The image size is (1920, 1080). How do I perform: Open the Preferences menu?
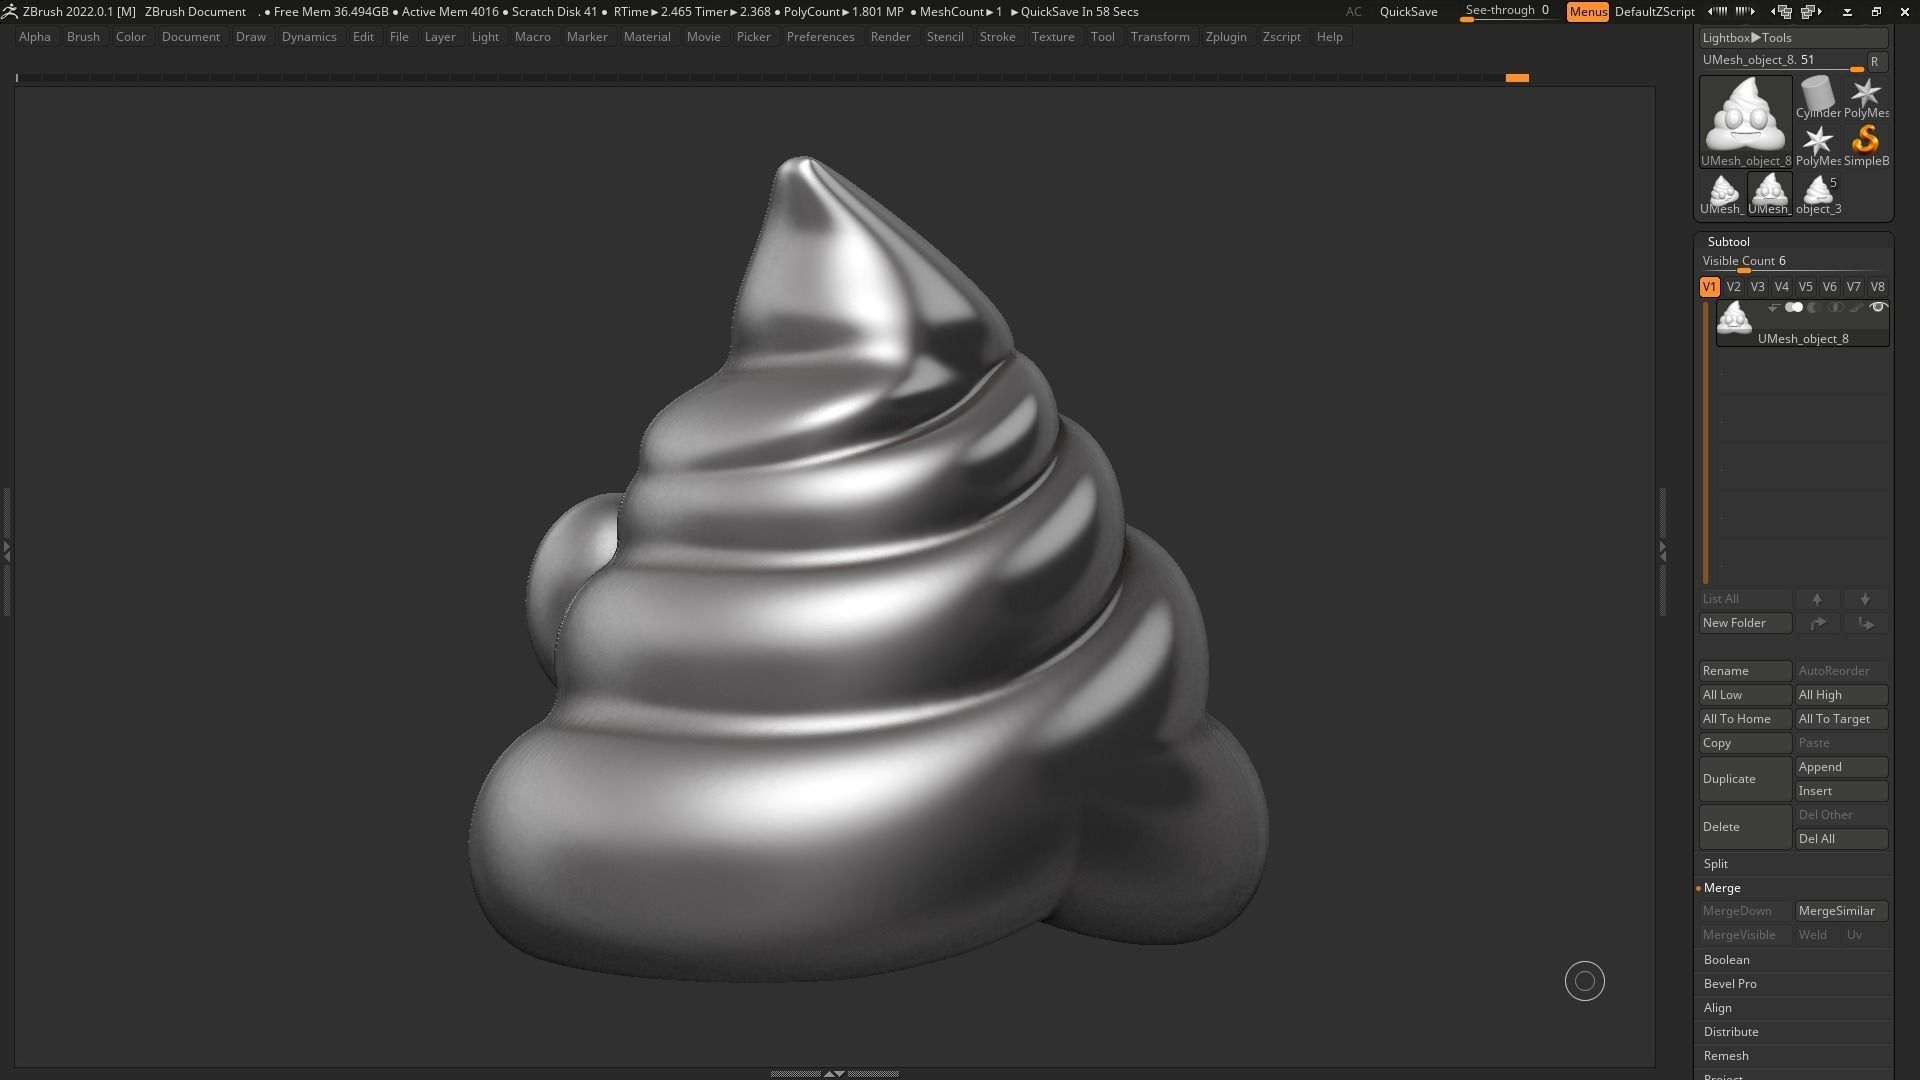(x=820, y=37)
